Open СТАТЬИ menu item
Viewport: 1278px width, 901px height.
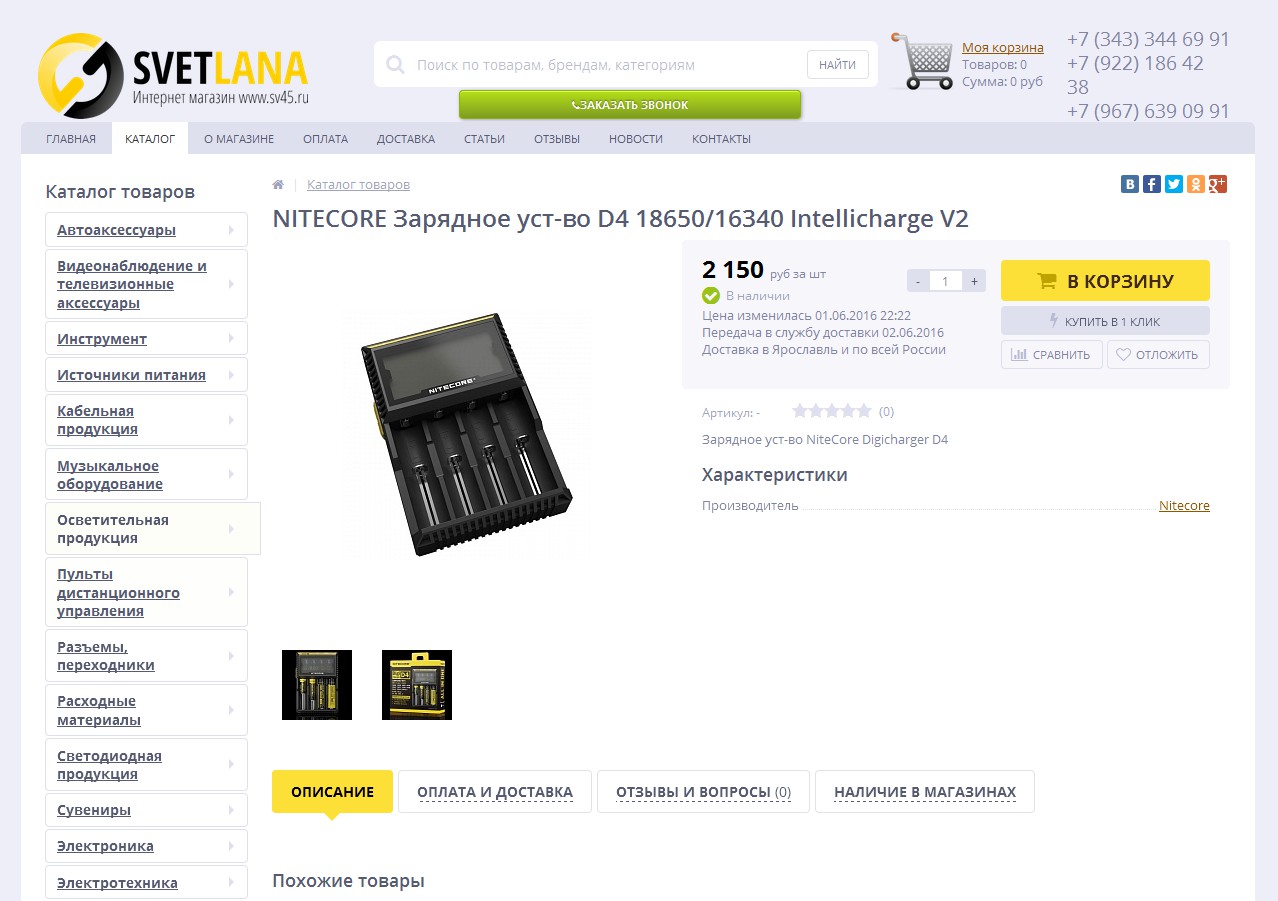[x=484, y=139]
